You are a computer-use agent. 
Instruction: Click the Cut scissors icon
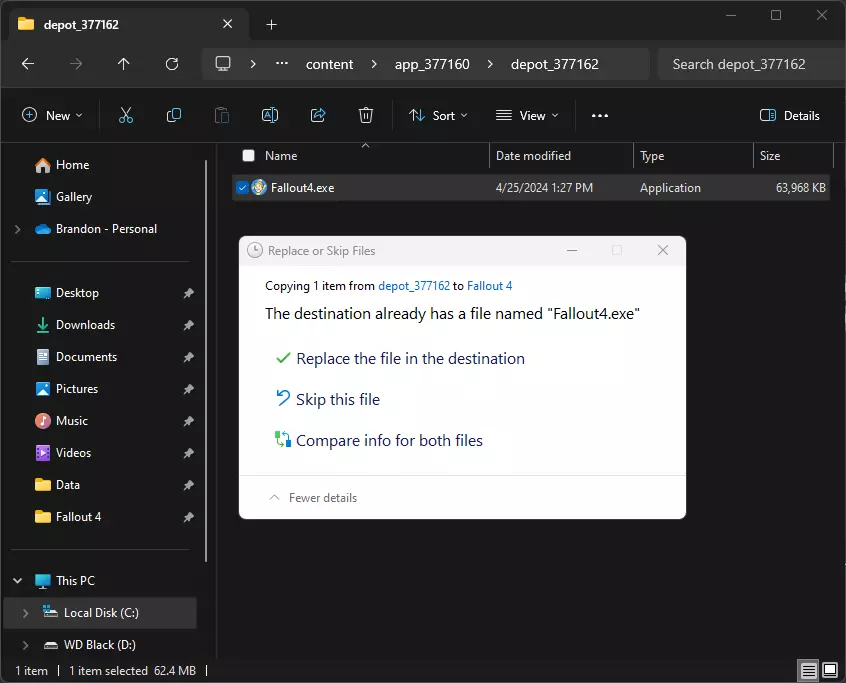(x=126, y=115)
